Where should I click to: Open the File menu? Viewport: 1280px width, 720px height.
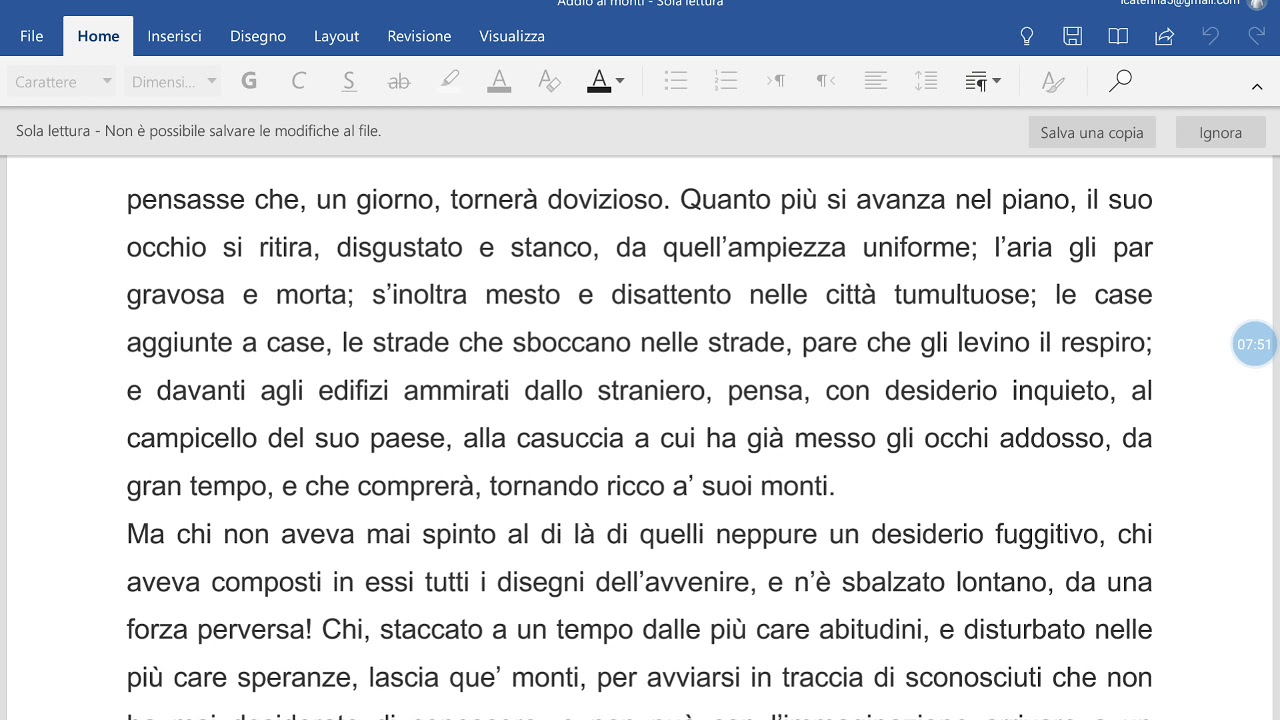(31, 36)
